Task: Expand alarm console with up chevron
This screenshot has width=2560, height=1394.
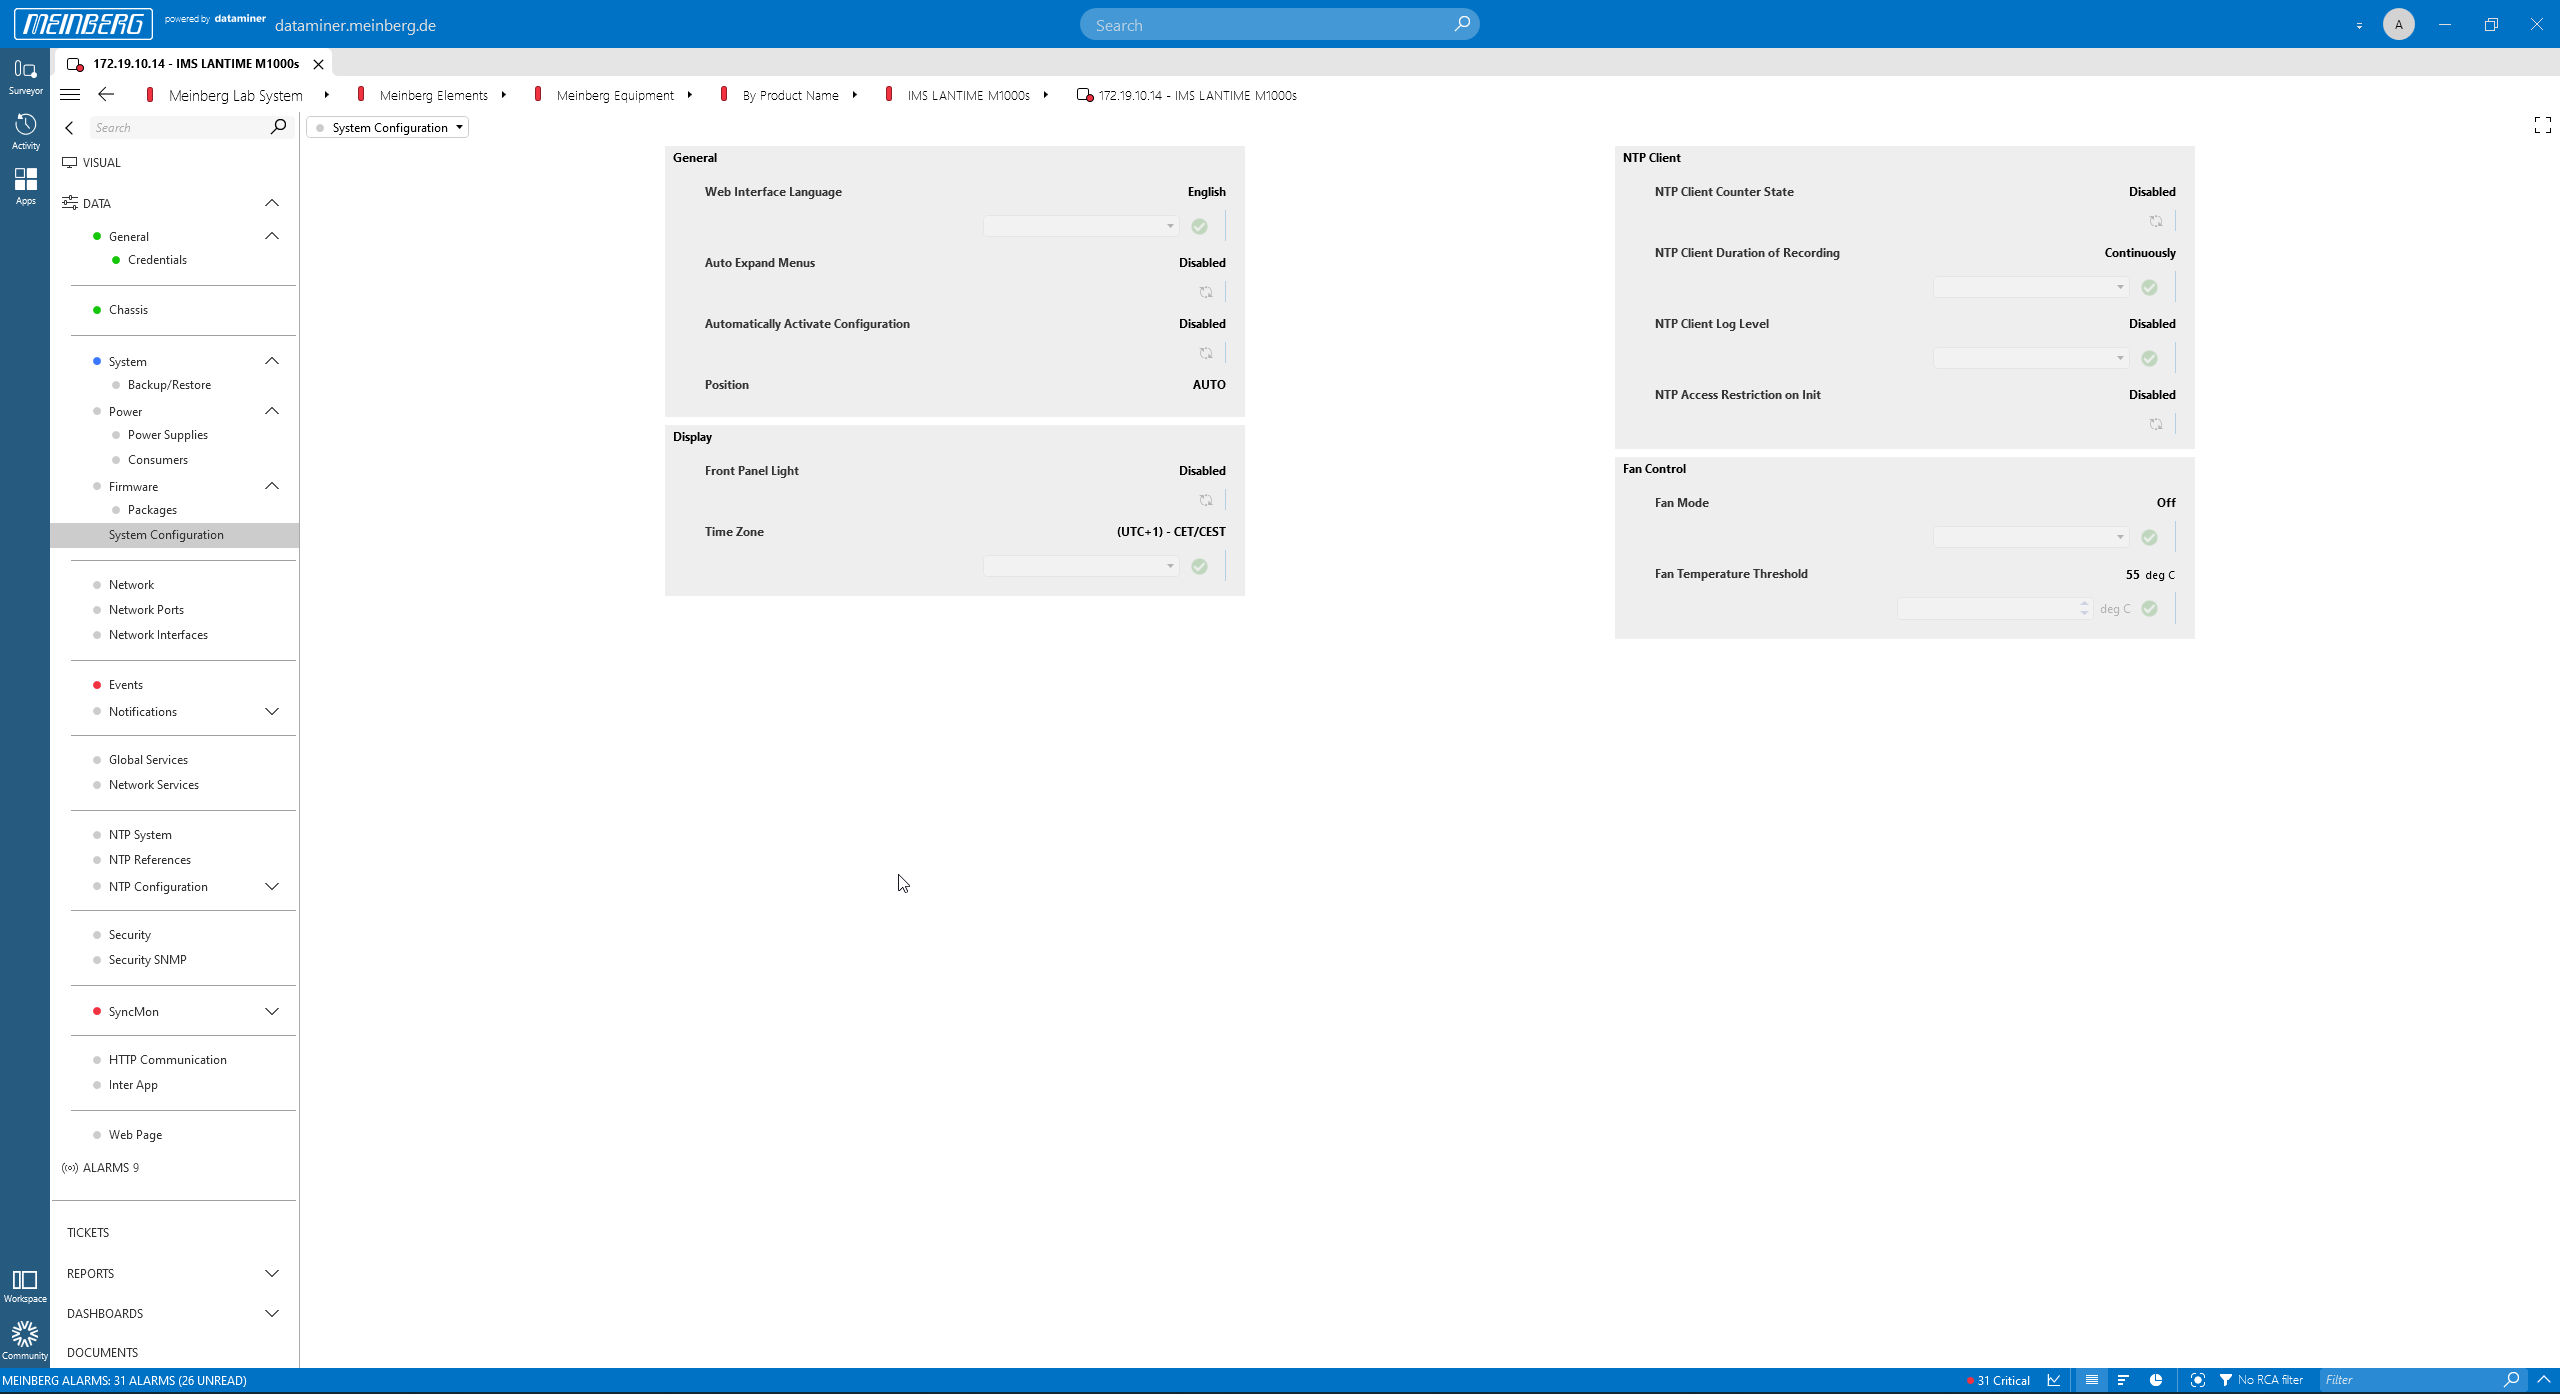Action: point(2544,1380)
